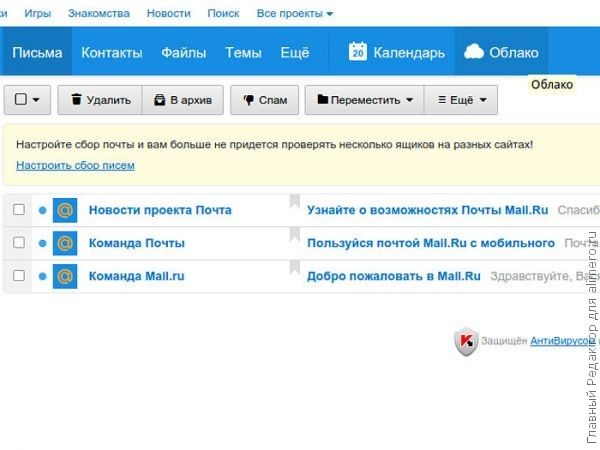Open the Темы tab
600x450 pixels.
pyautogui.click(x=243, y=52)
